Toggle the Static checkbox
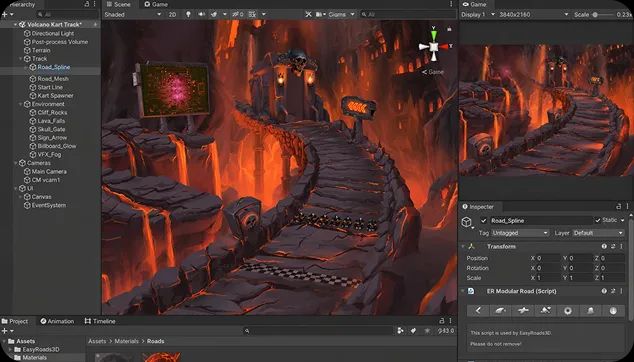Viewport: 634px width, 362px height. click(x=598, y=220)
